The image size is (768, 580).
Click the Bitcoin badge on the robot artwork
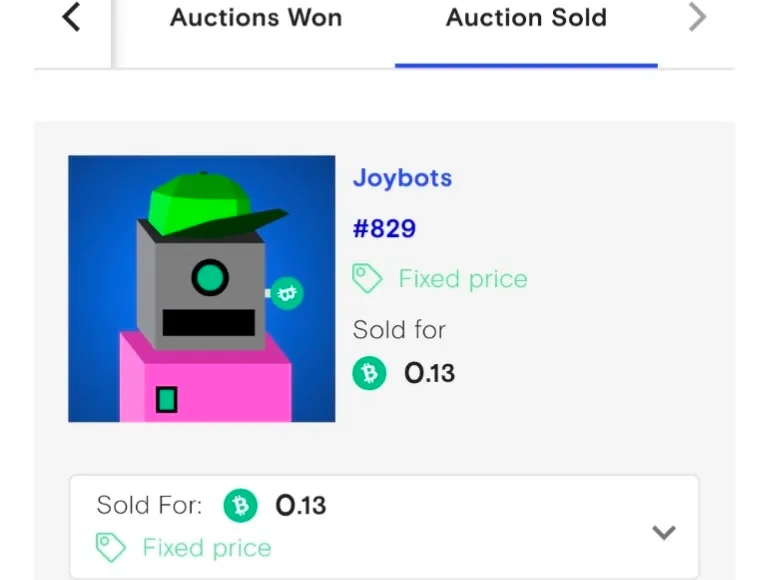point(287,293)
